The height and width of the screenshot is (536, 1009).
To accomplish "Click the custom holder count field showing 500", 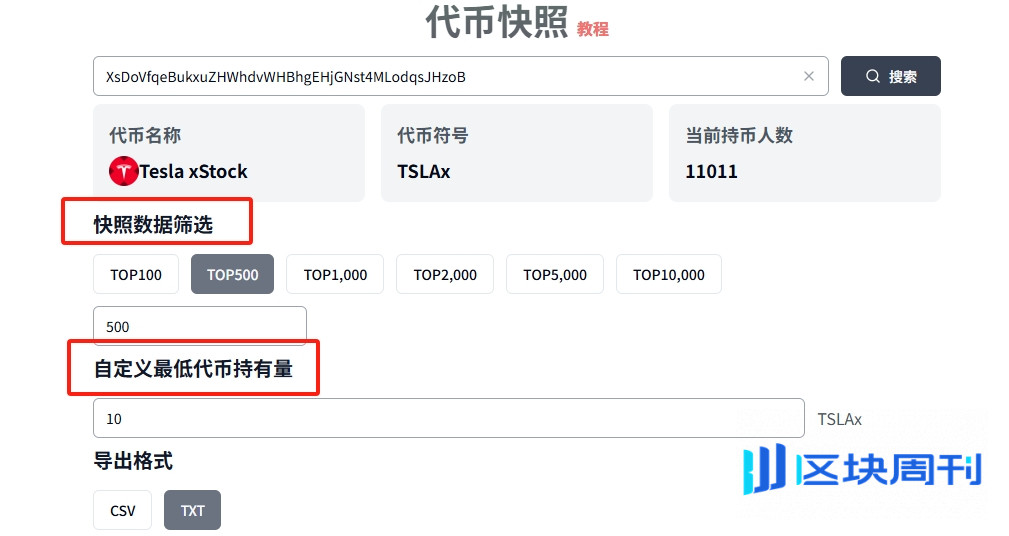I will pyautogui.click(x=199, y=326).
